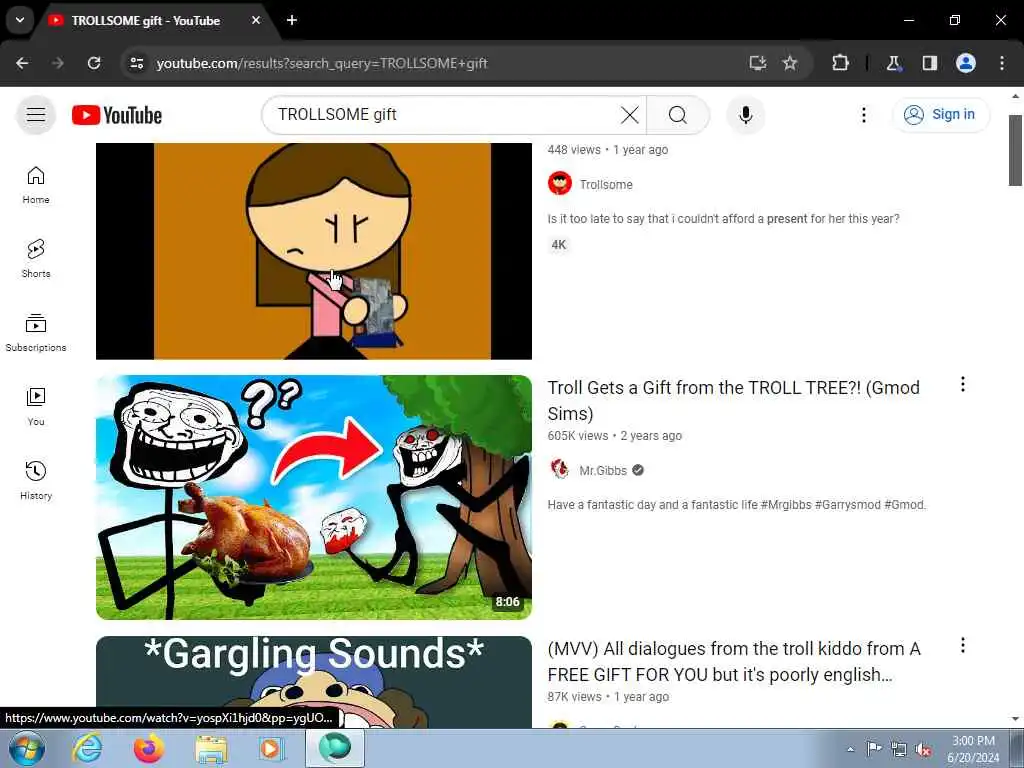
Task: Click the page vertical scrollbar thumb
Action: click(1015, 150)
